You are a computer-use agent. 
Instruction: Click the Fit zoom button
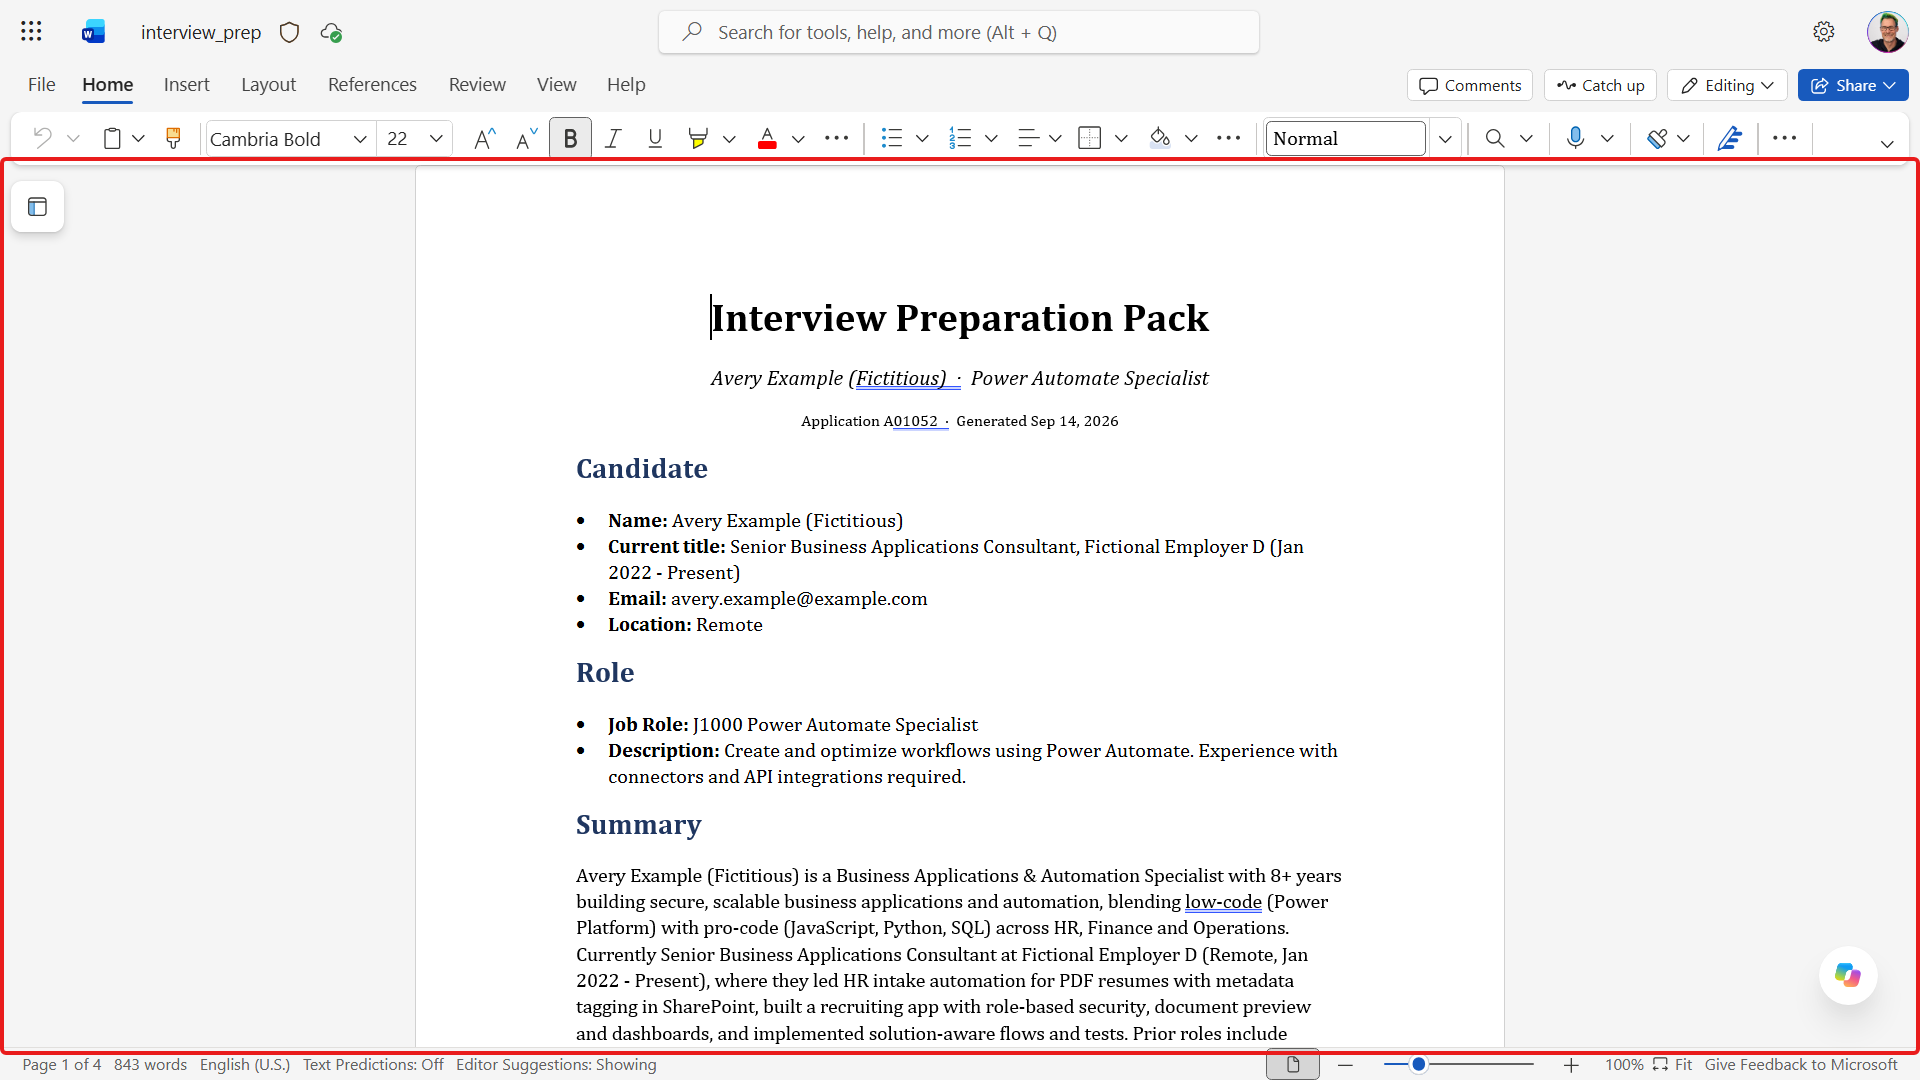pos(1673,1065)
